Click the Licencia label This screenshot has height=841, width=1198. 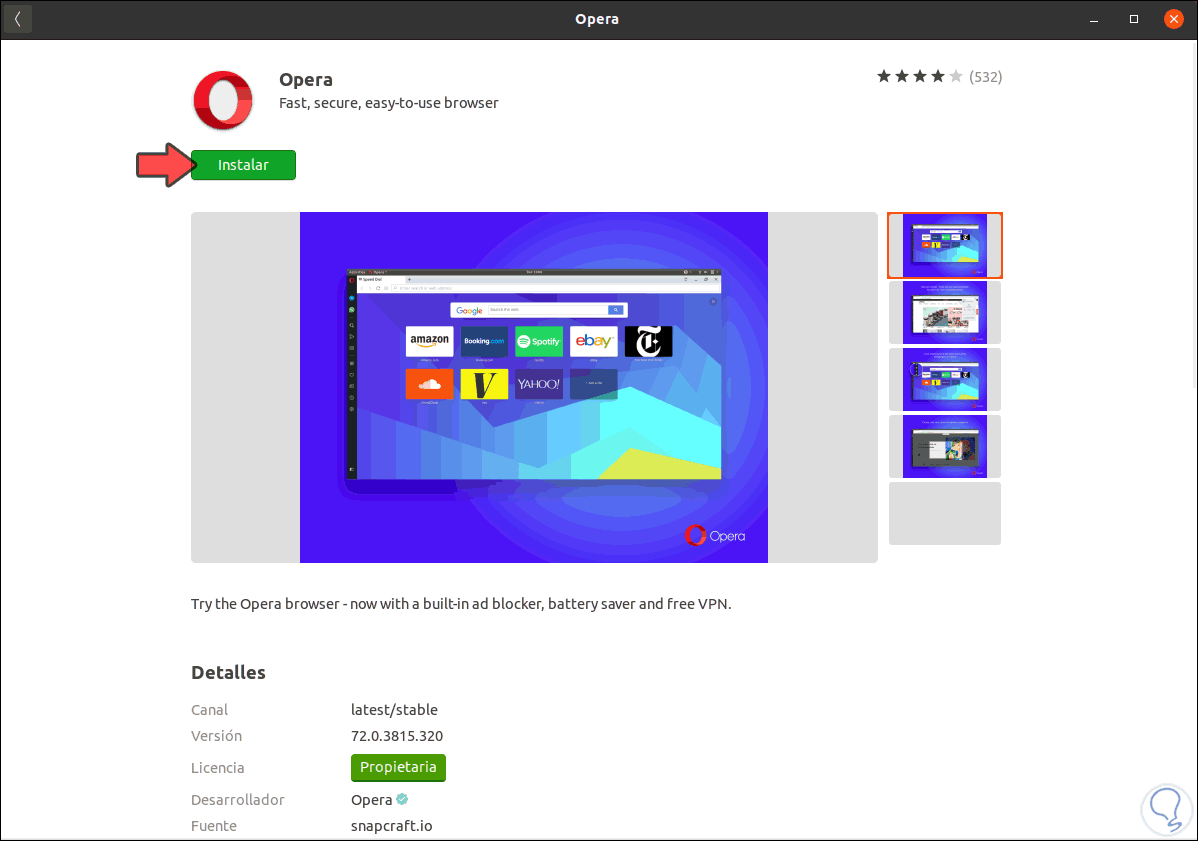pos(218,768)
